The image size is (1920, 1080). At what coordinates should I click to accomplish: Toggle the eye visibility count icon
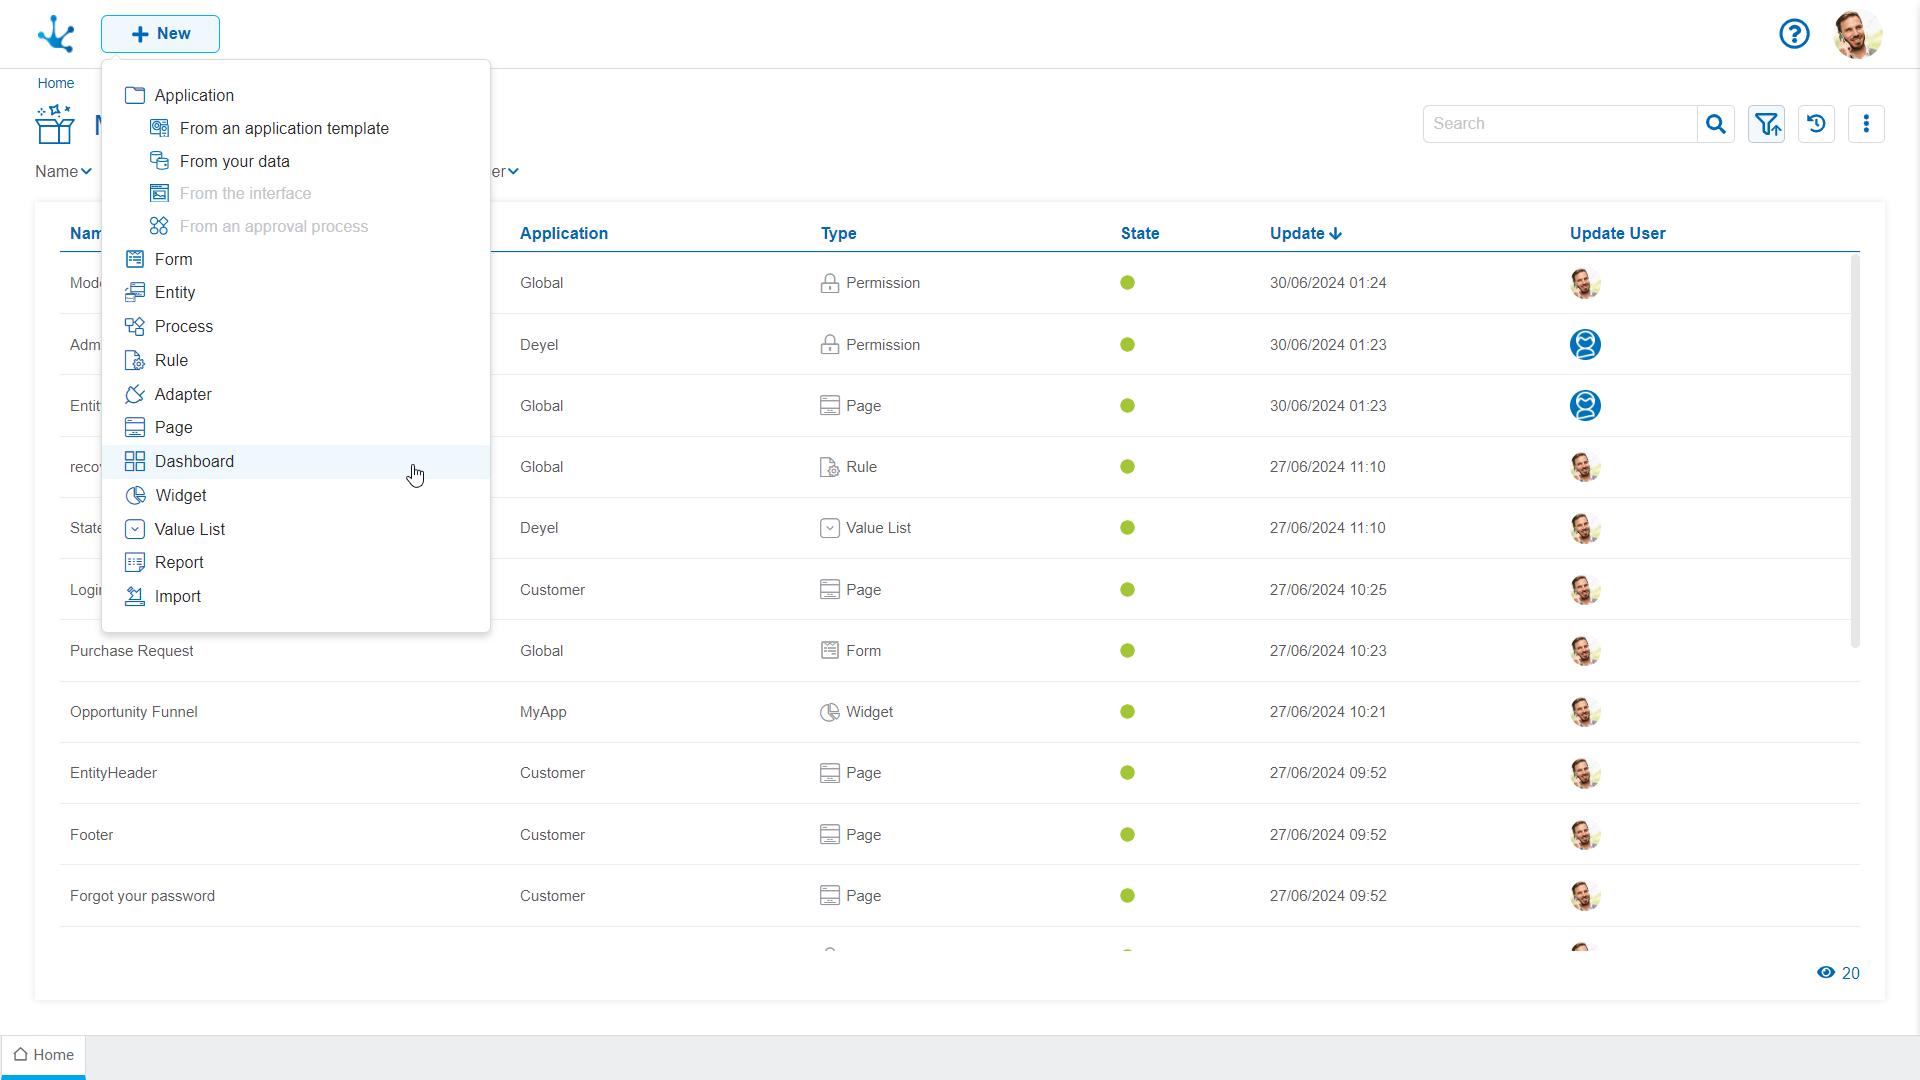[x=1826, y=973]
